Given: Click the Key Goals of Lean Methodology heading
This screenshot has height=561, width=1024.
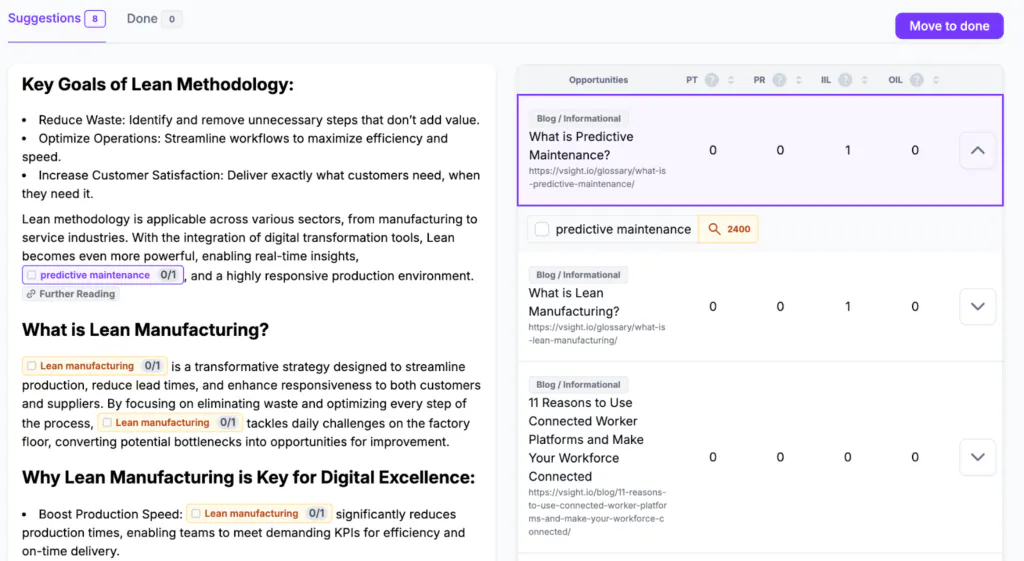Looking at the screenshot, I should [x=158, y=84].
